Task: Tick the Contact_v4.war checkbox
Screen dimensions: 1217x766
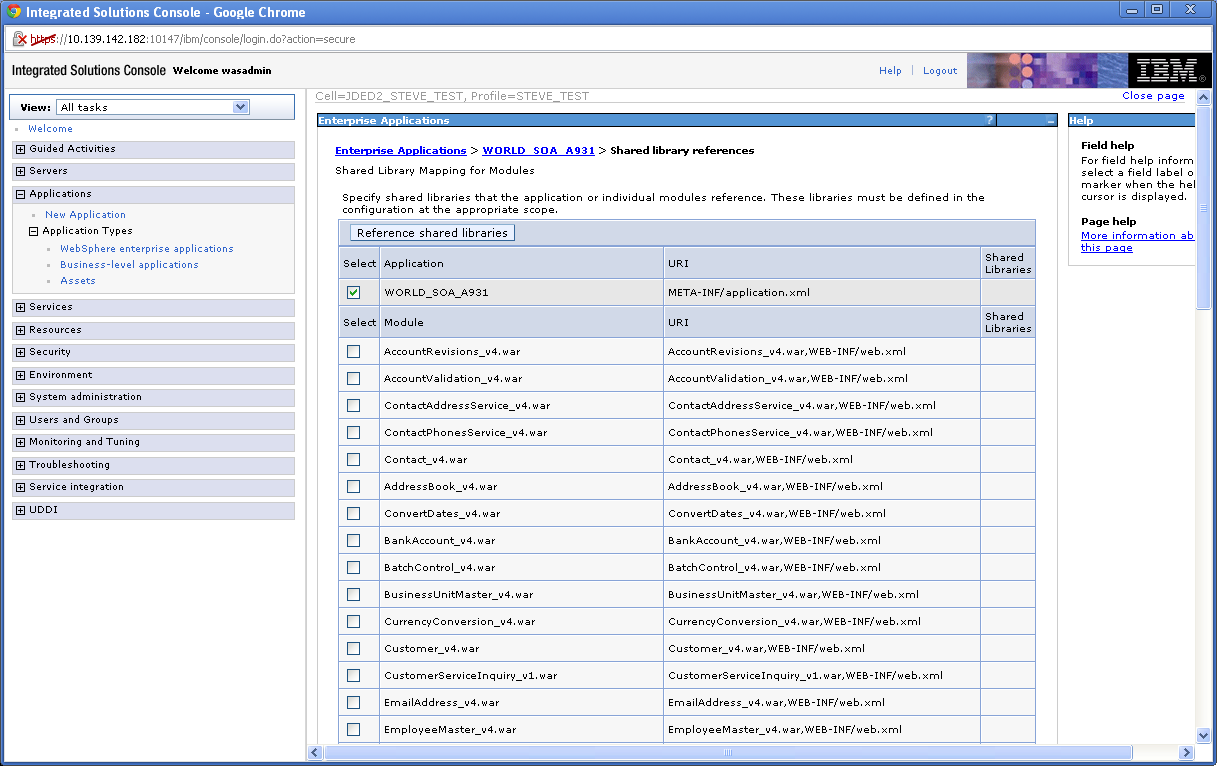Action: click(353, 460)
